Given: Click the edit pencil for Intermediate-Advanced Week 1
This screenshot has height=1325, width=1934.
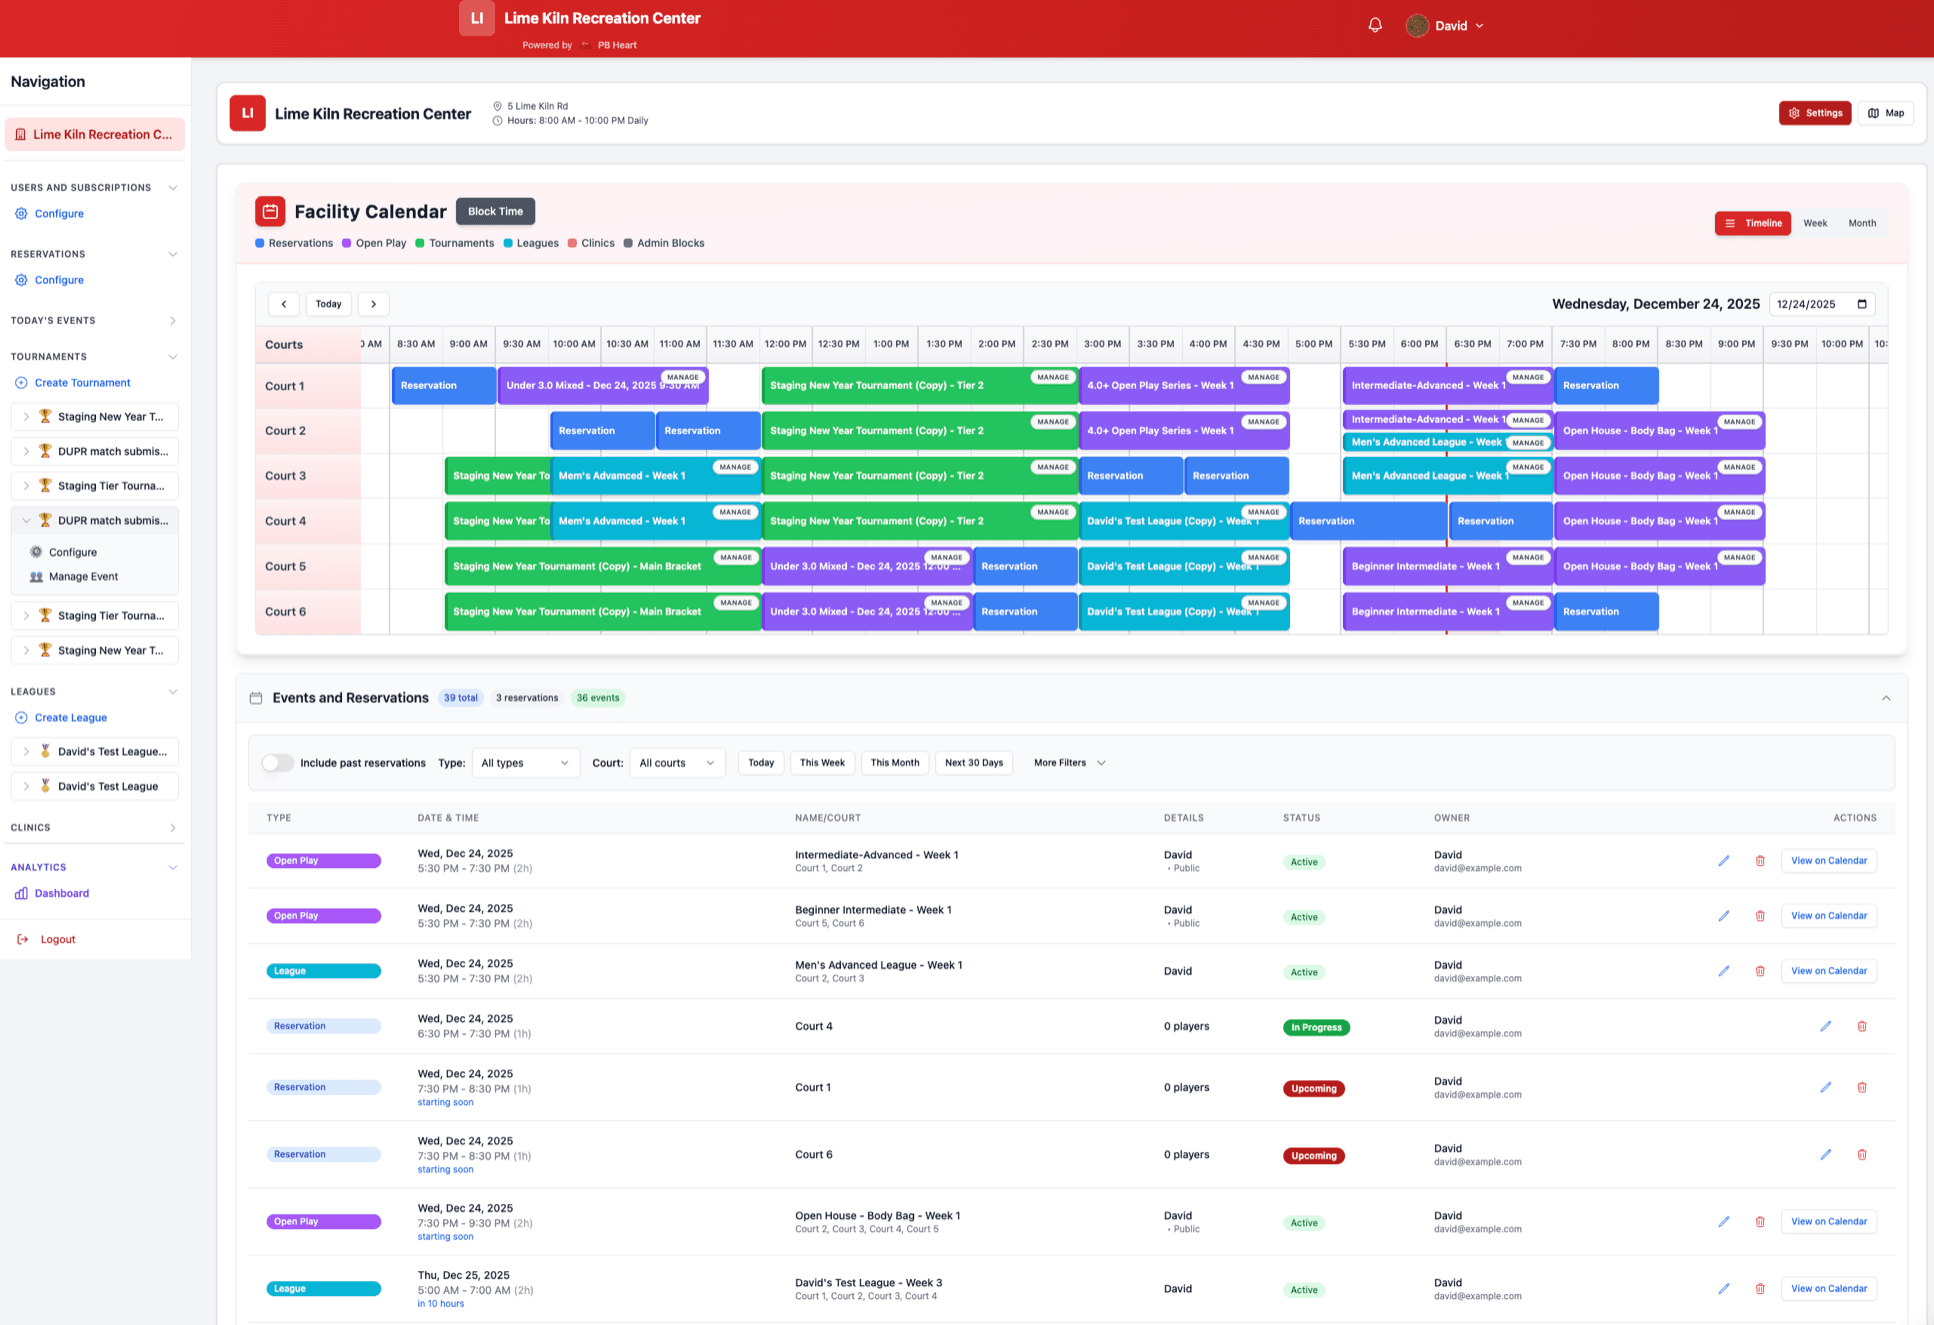Looking at the screenshot, I should (x=1724, y=861).
